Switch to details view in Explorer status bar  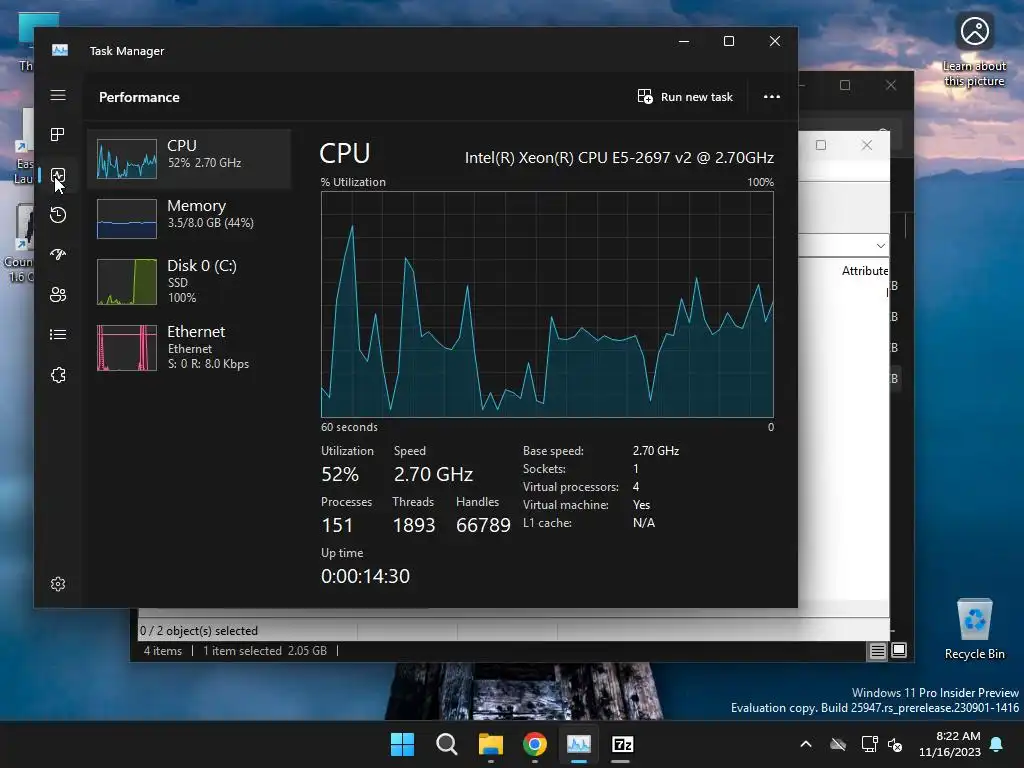878,650
